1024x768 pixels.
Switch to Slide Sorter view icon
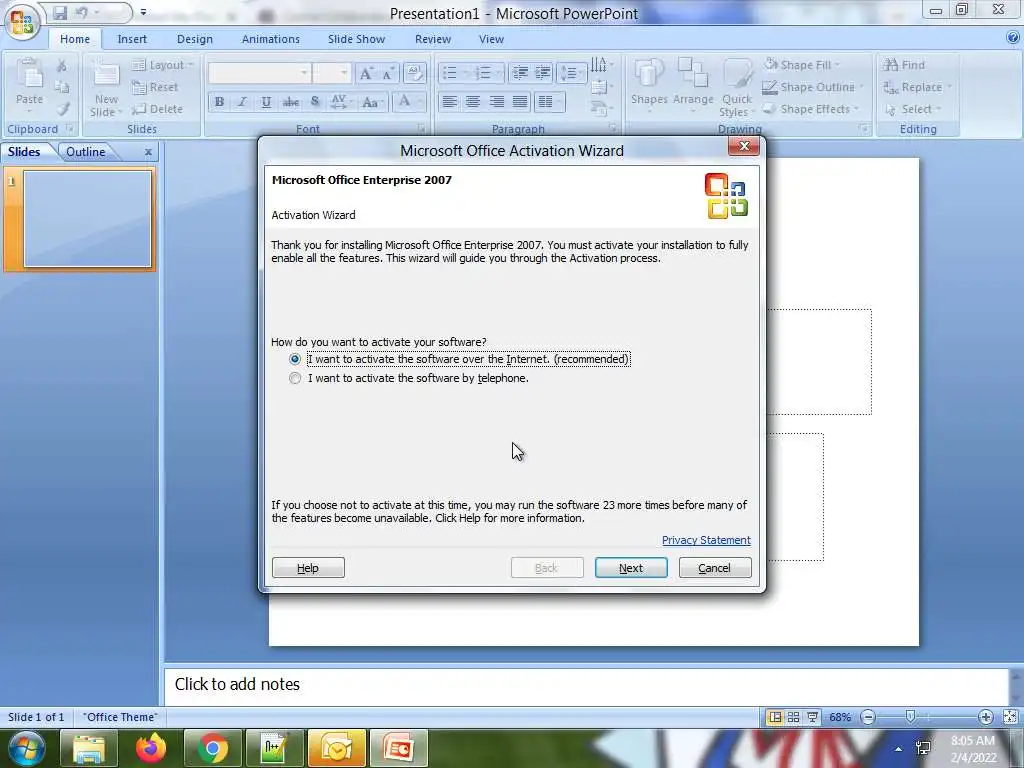coord(793,717)
